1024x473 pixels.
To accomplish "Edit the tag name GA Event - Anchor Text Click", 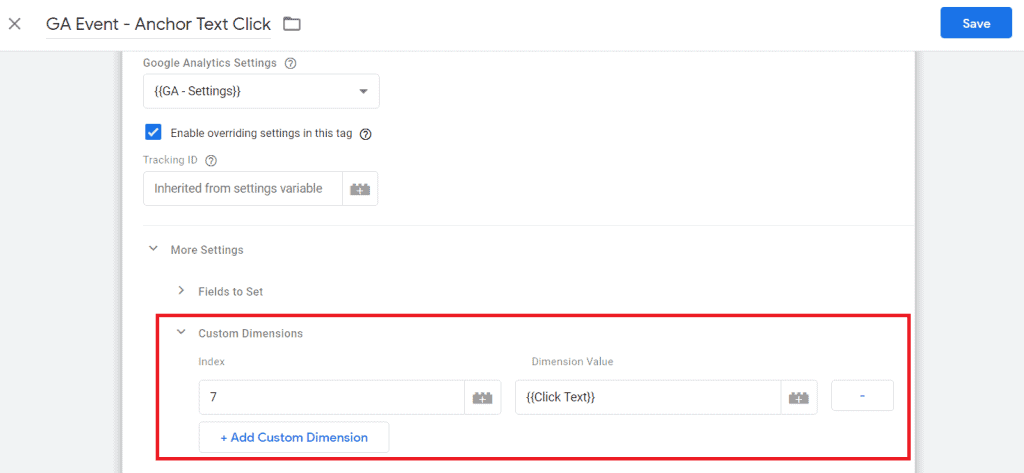I will (x=158, y=24).
